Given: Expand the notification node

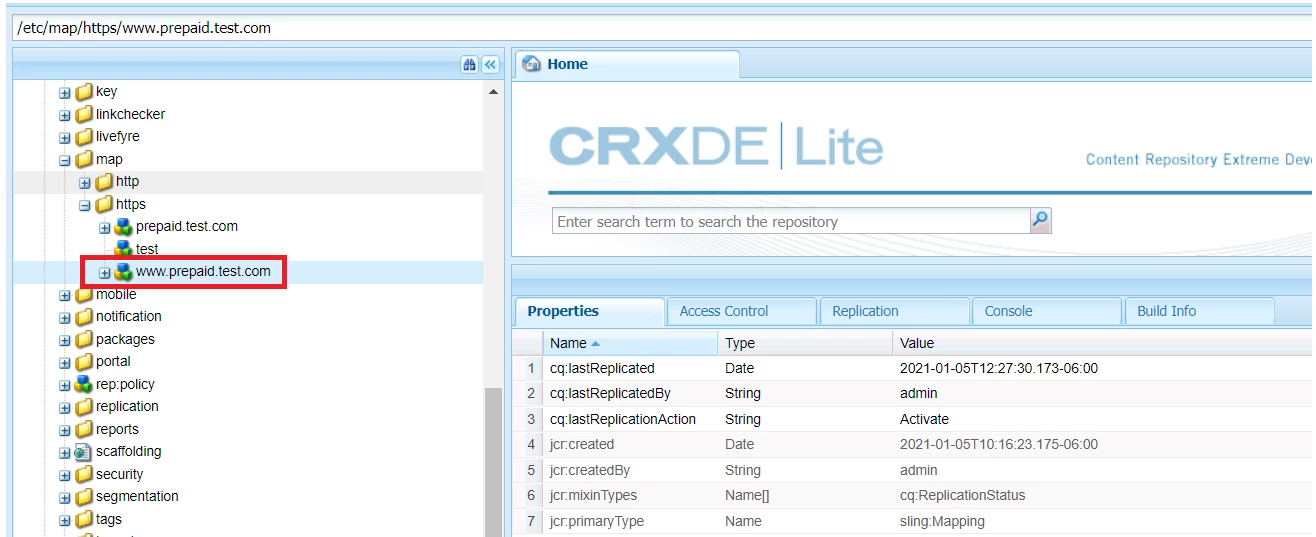Looking at the screenshot, I should pyautogui.click(x=65, y=318).
